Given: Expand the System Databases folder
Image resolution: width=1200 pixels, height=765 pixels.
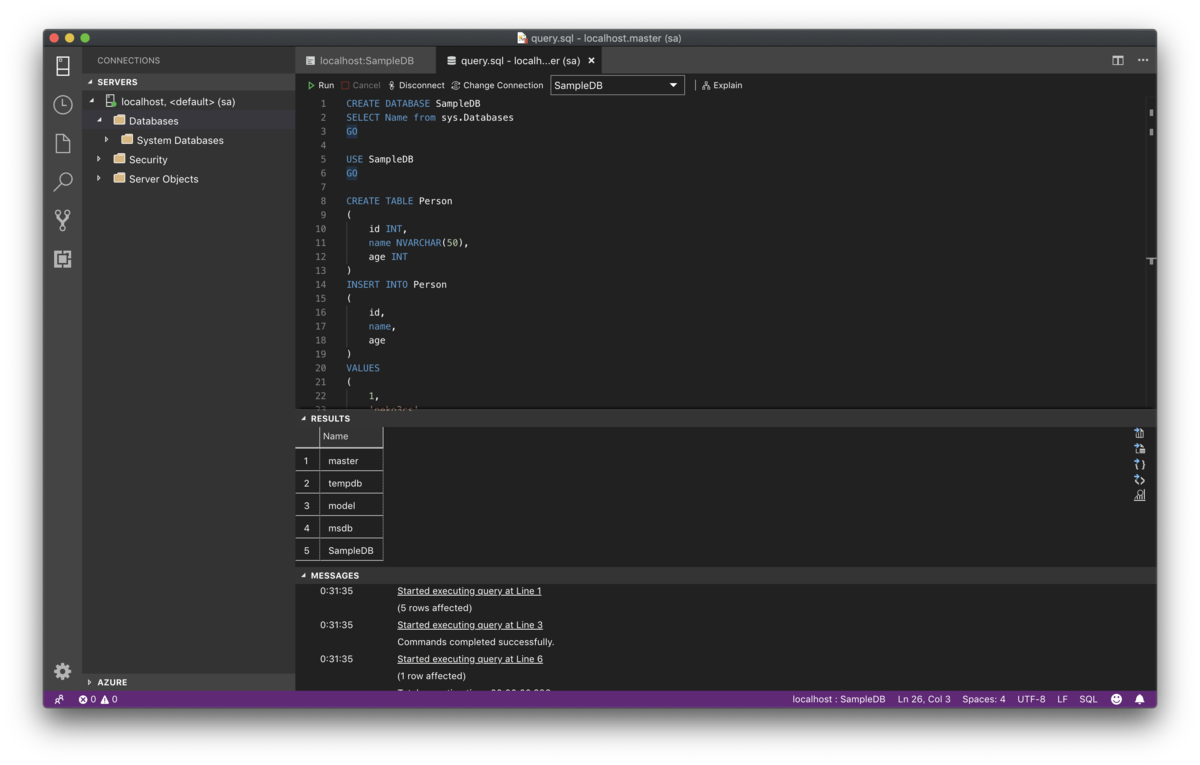Looking at the screenshot, I should pos(106,140).
